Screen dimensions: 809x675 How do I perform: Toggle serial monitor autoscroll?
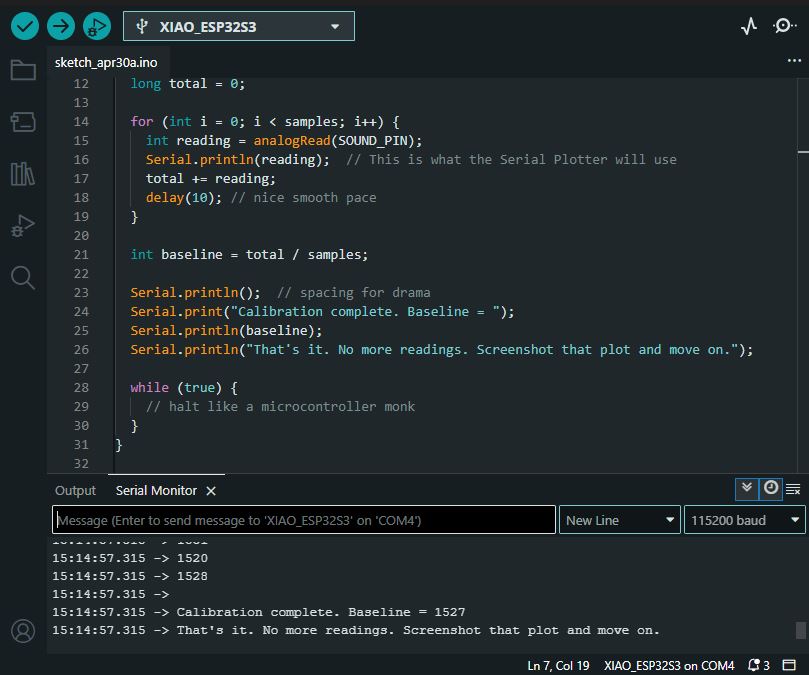click(x=747, y=488)
